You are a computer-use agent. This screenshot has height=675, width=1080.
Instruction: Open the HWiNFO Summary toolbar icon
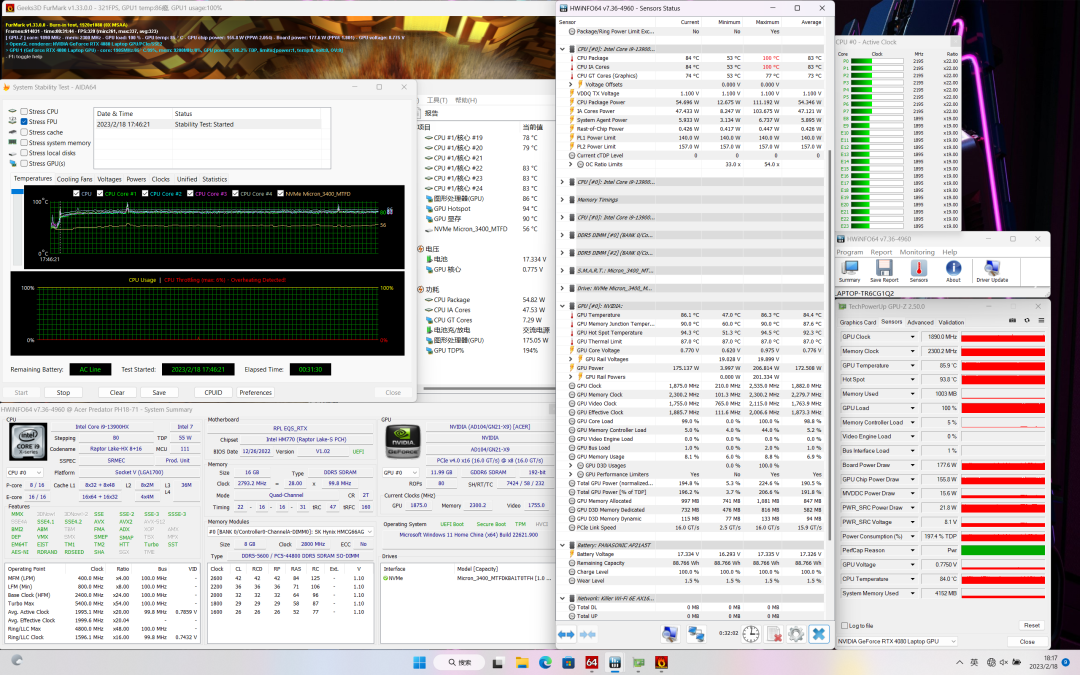pos(849,269)
